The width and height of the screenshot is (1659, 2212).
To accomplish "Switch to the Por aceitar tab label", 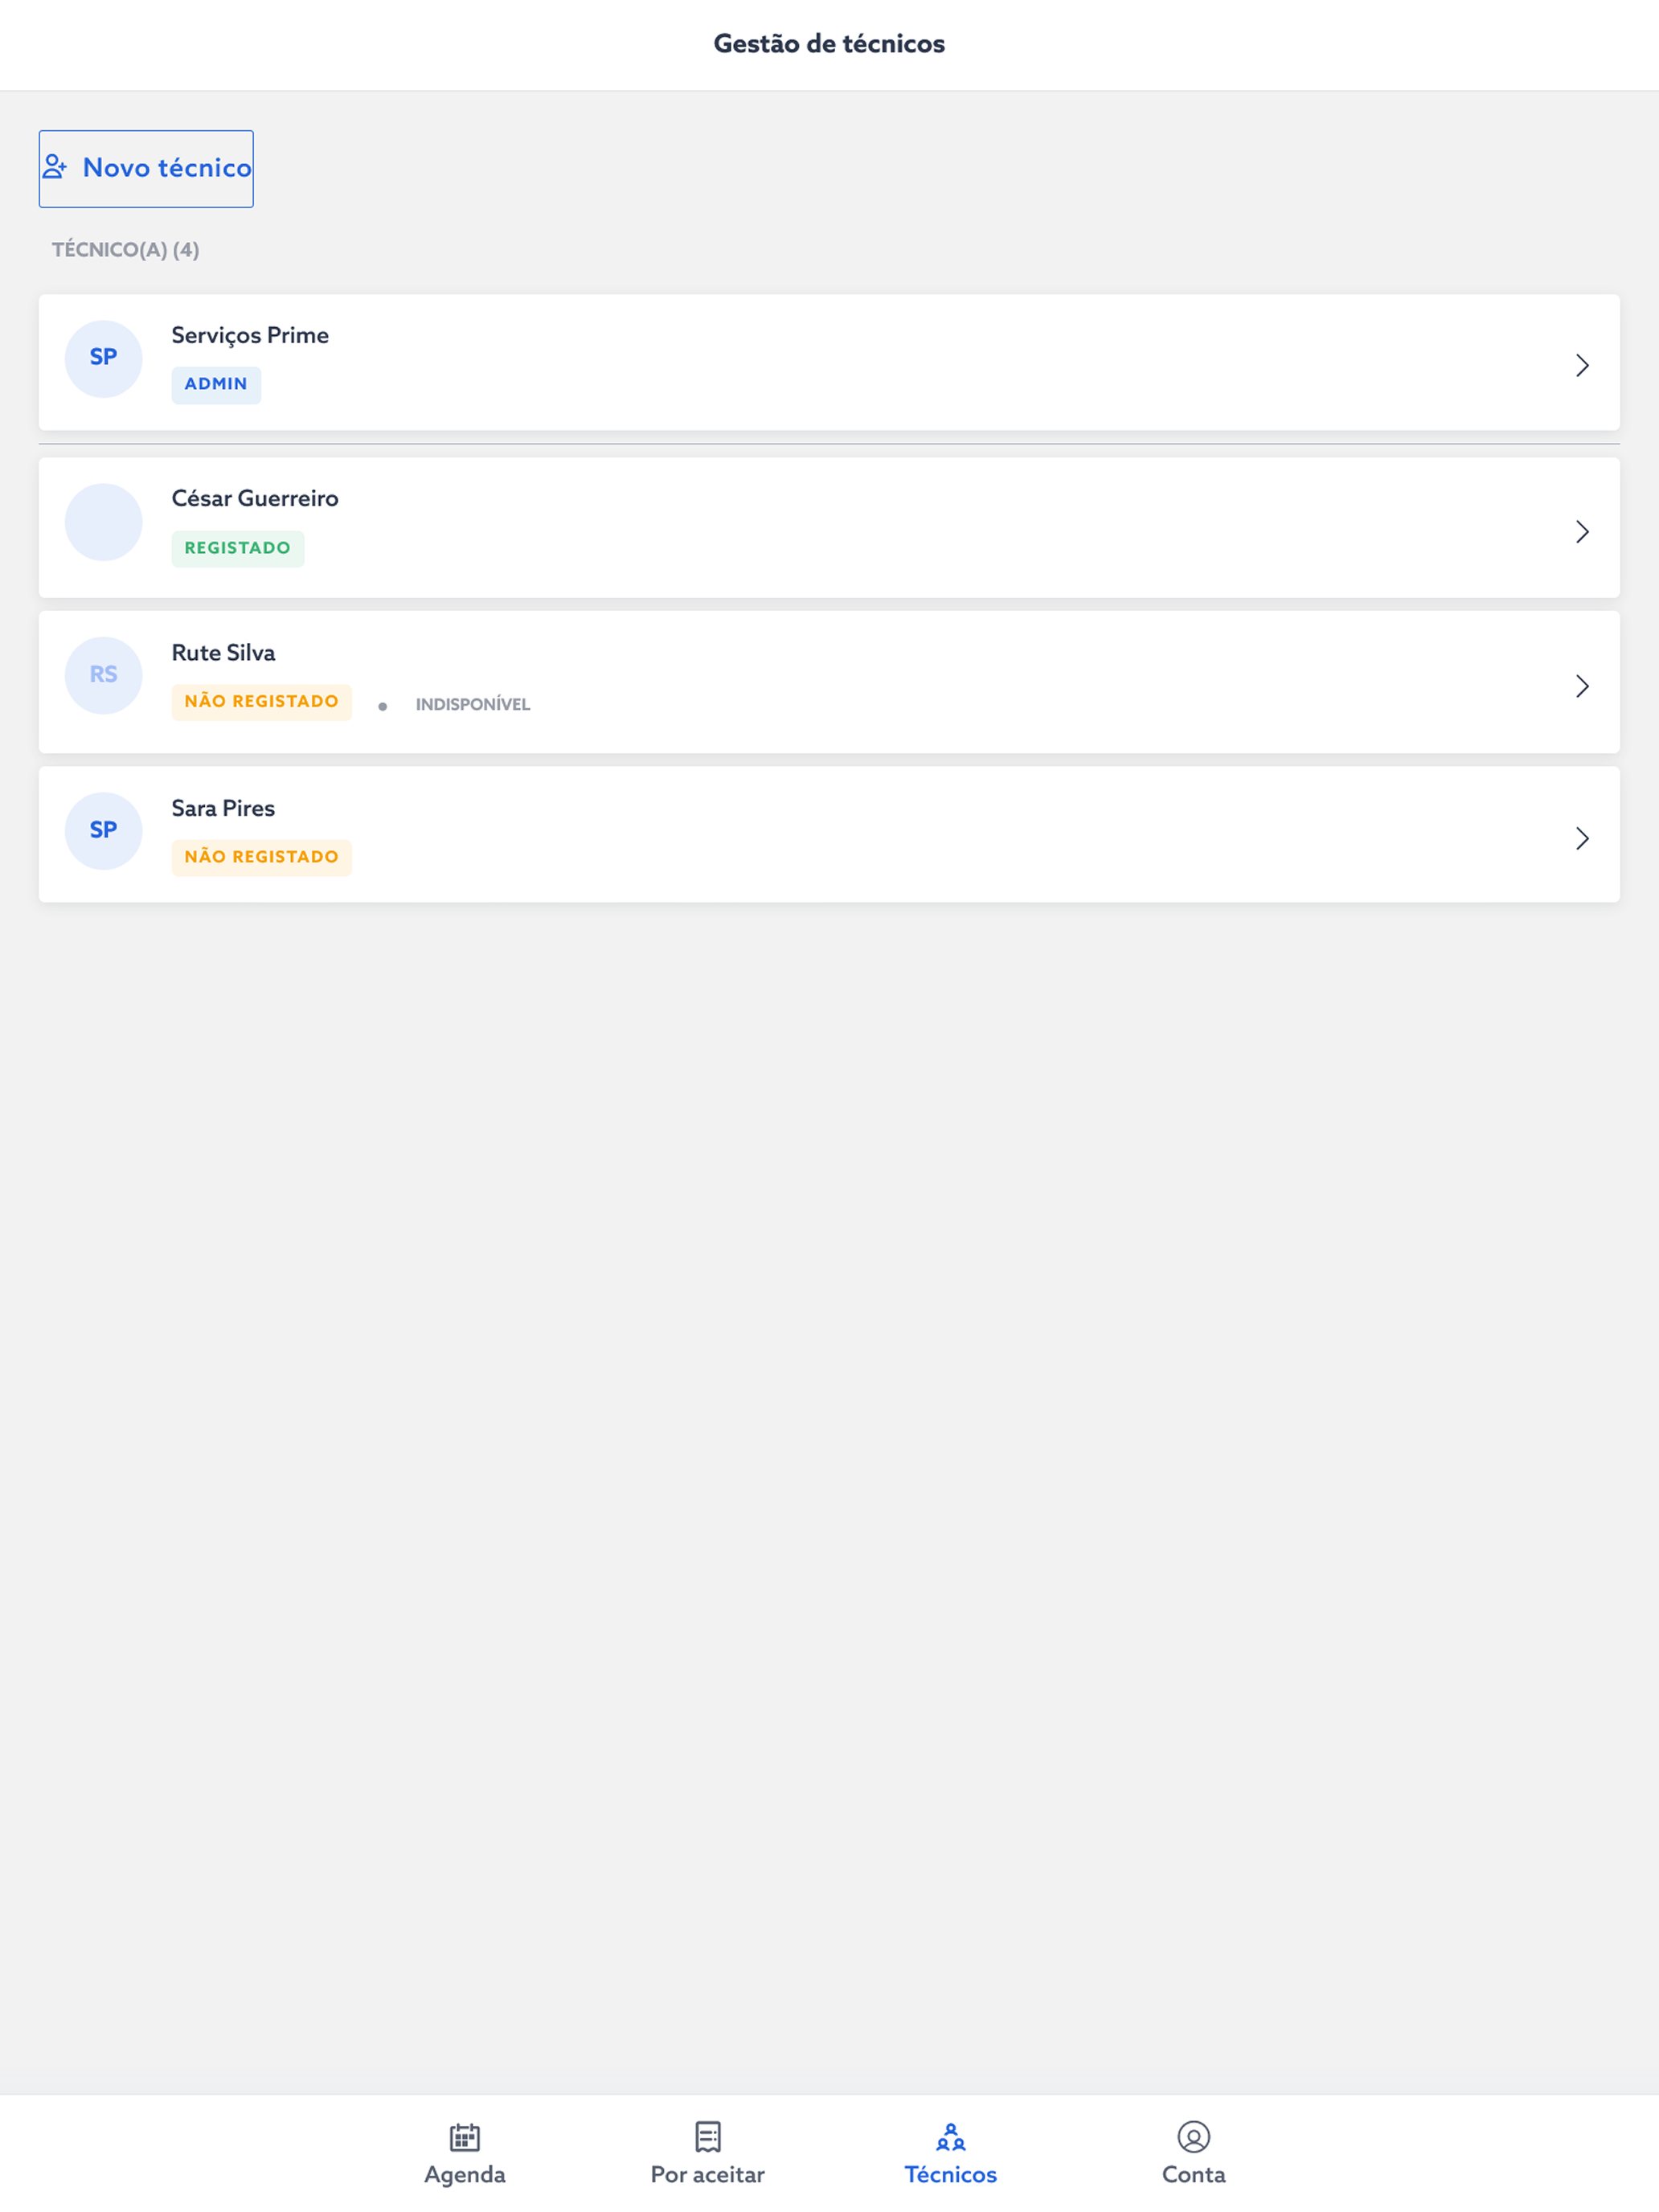I will (x=708, y=2174).
